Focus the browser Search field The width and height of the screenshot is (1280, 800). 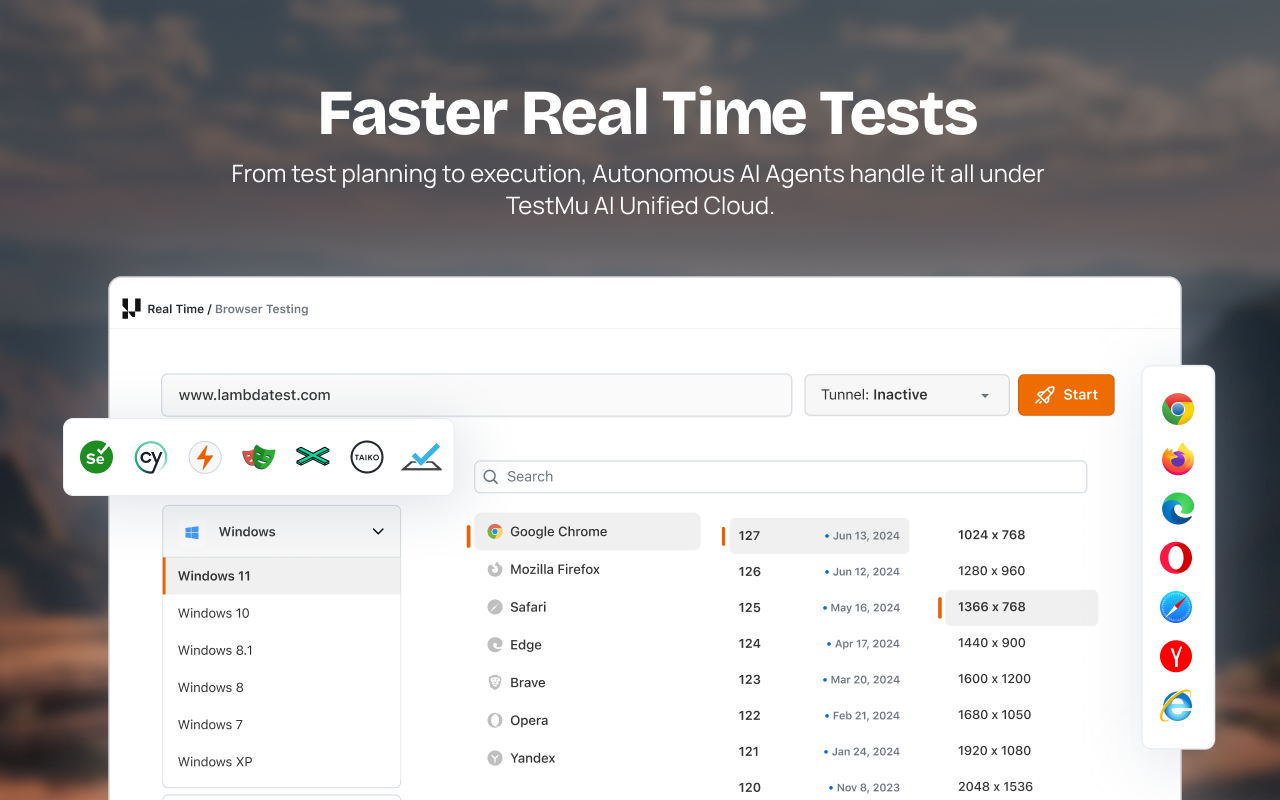tap(780, 477)
